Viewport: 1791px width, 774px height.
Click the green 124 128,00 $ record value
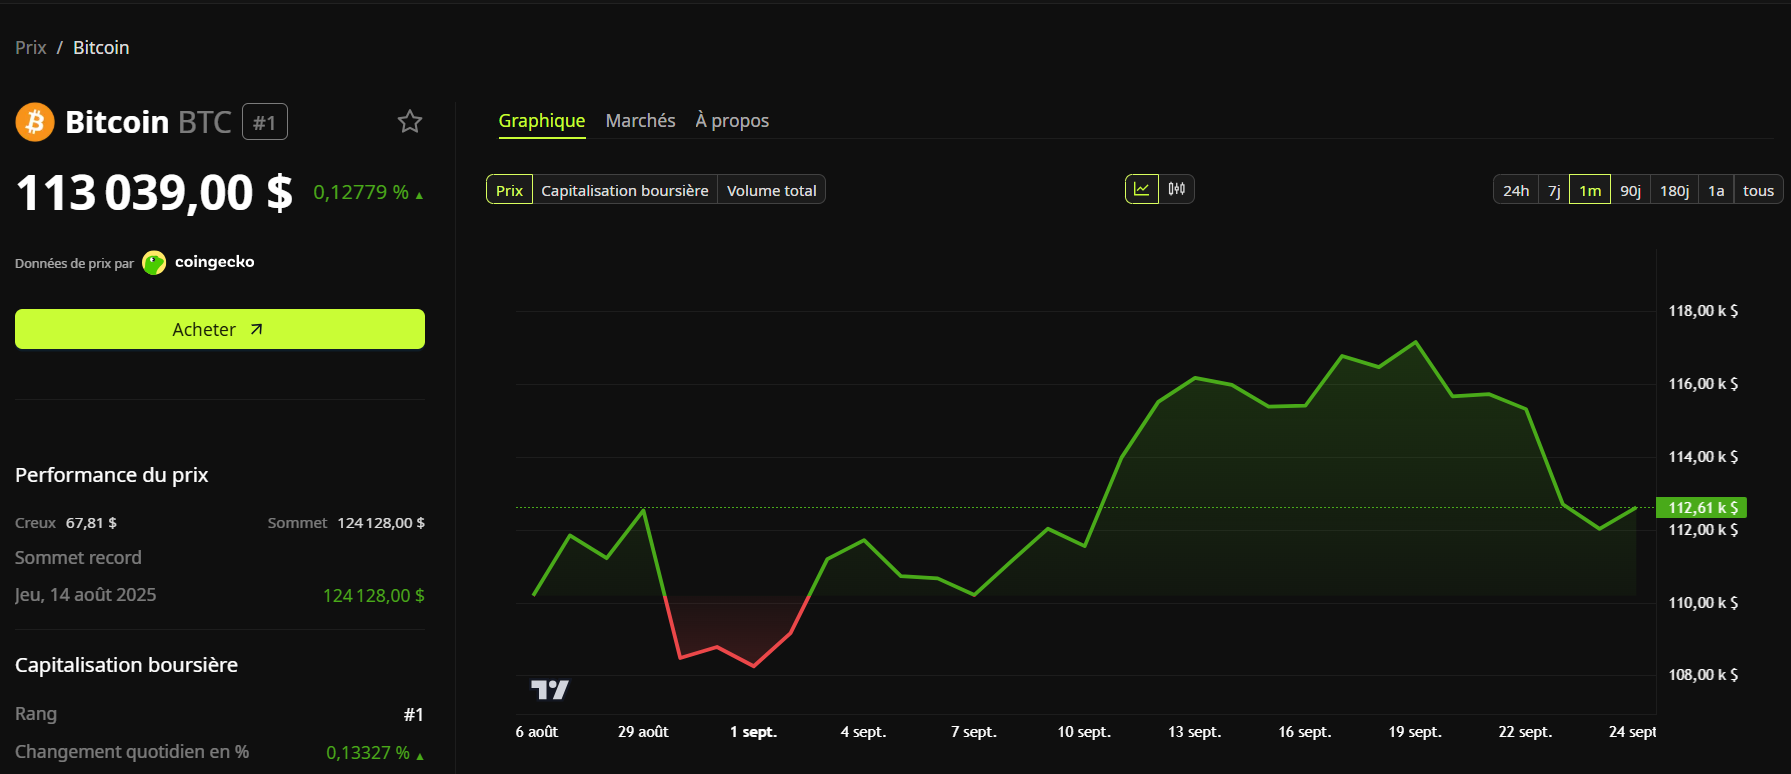tap(374, 596)
